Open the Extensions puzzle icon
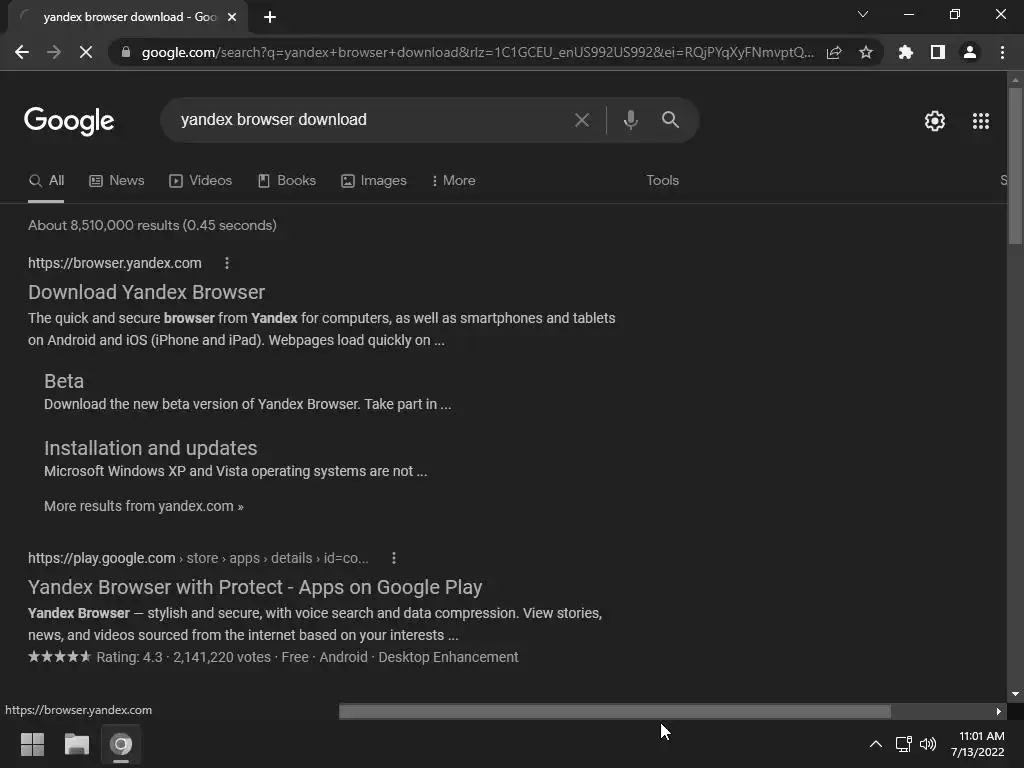1024x768 pixels. [906, 52]
